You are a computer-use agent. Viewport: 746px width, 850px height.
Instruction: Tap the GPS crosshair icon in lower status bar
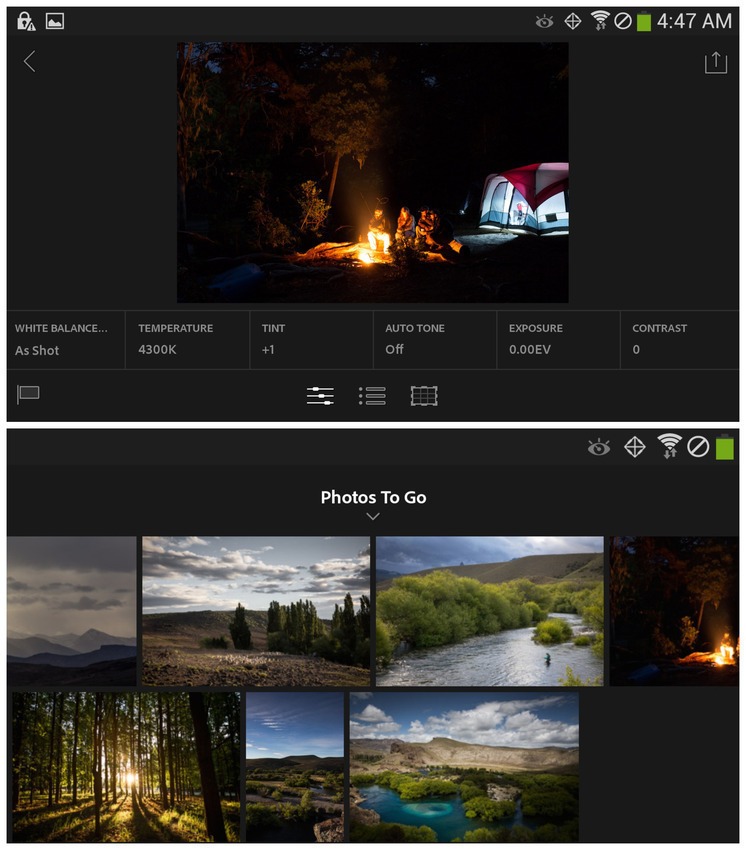click(634, 447)
